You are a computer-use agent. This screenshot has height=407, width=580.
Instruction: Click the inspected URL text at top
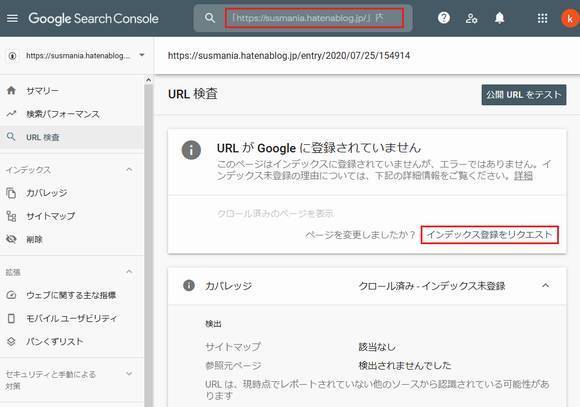tap(289, 56)
